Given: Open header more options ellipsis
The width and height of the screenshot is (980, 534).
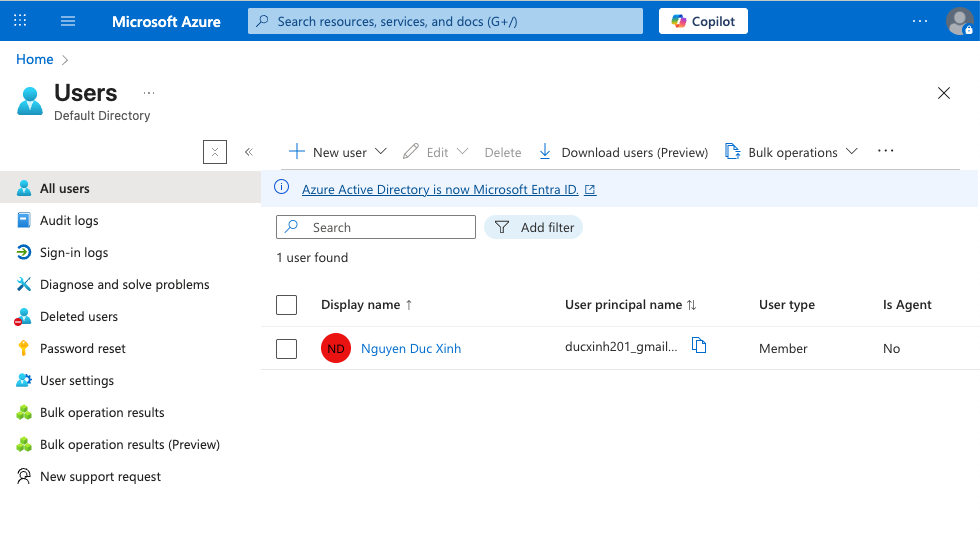Looking at the screenshot, I should 920,21.
